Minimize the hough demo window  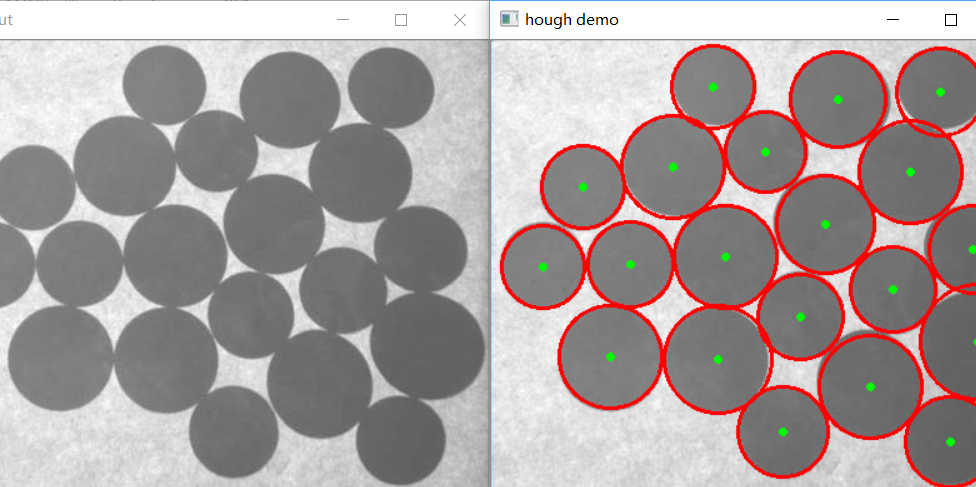(x=893, y=19)
